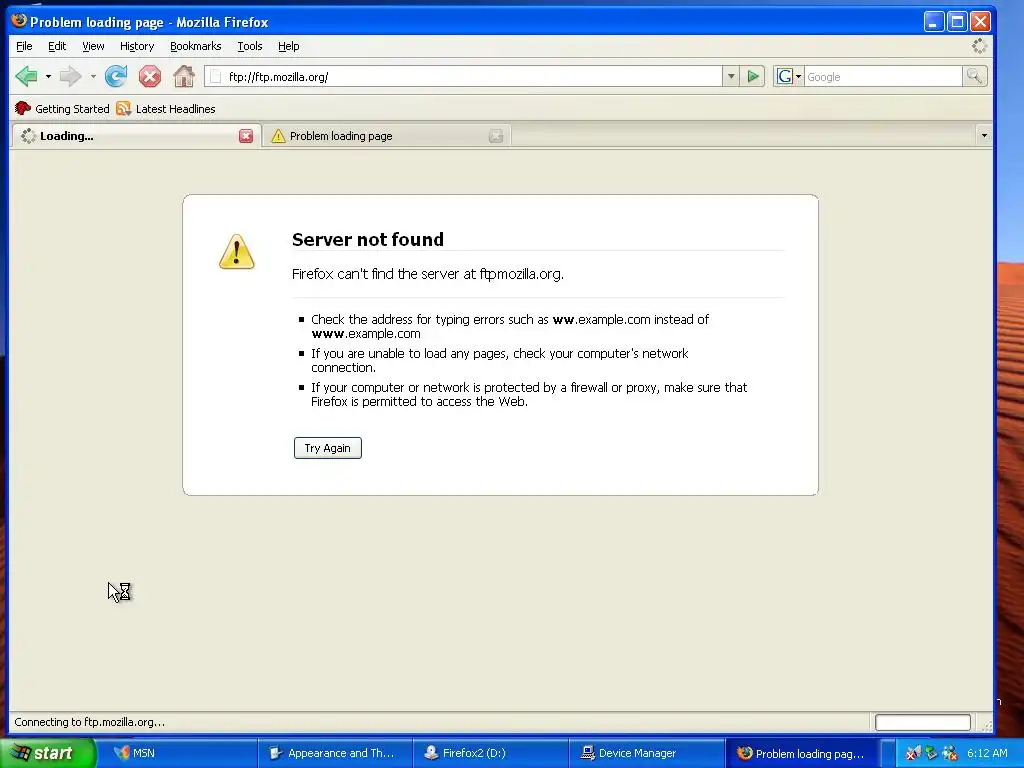Close the Problem loading page tab

point(496,136)
